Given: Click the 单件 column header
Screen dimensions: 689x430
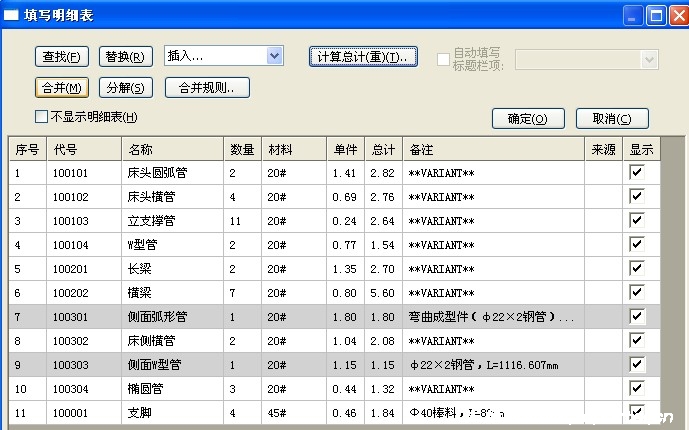Looking at the screenshot, I should (x=345, y=149).
